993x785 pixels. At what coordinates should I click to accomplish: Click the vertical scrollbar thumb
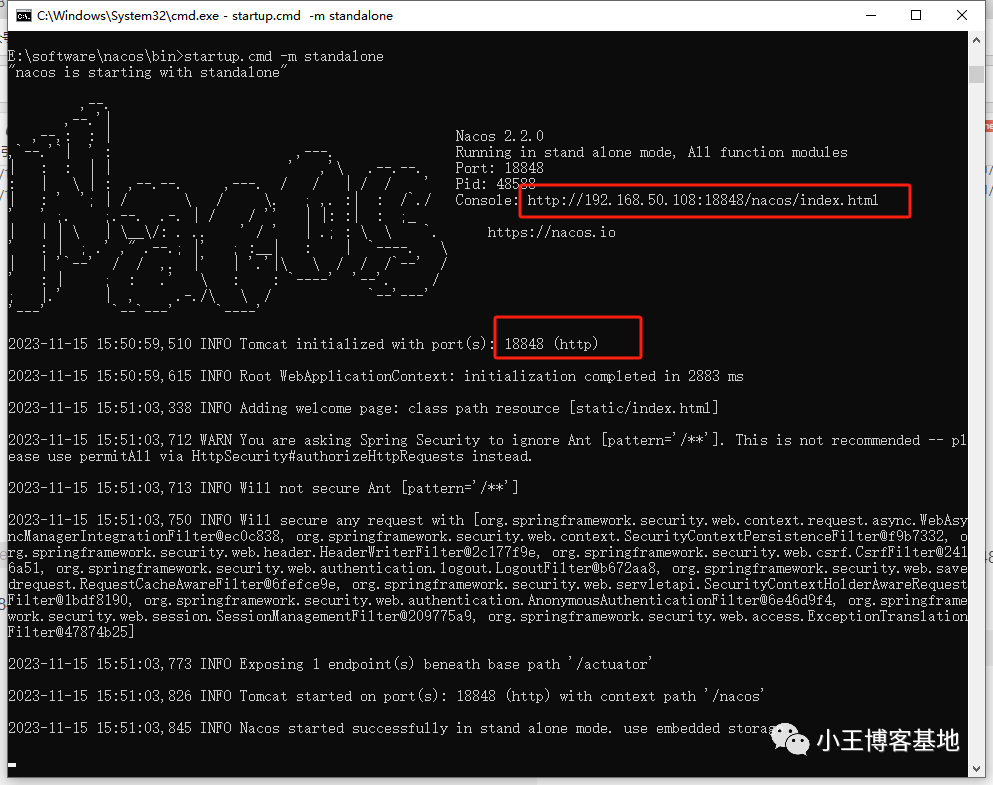(x=976, y=74)
